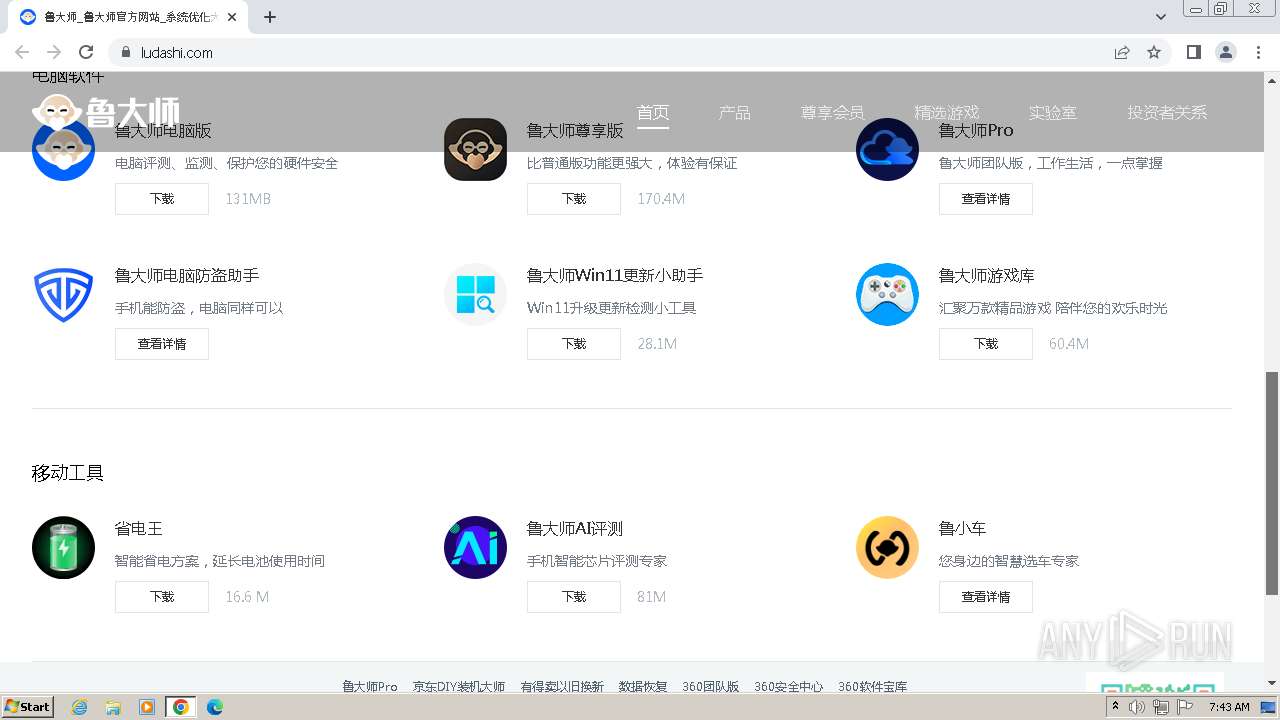Share this page via the share icon
This screenshot has height=720, width=1280.
point(1122,52)
